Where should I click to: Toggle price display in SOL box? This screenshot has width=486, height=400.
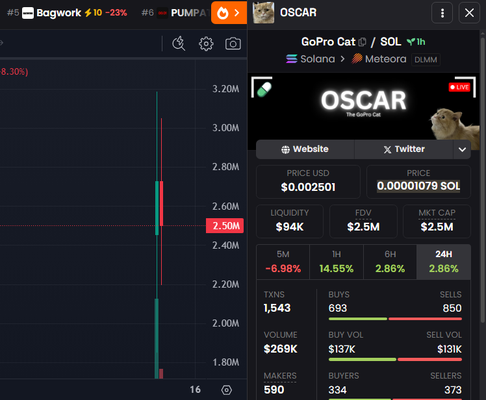(x=418, y=182)
